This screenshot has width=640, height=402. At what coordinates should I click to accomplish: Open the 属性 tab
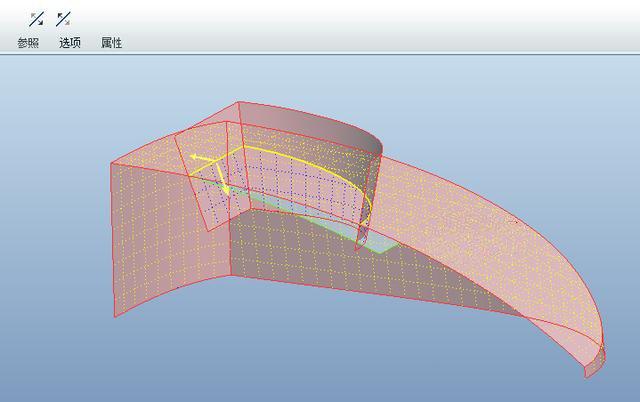[111, 42]
